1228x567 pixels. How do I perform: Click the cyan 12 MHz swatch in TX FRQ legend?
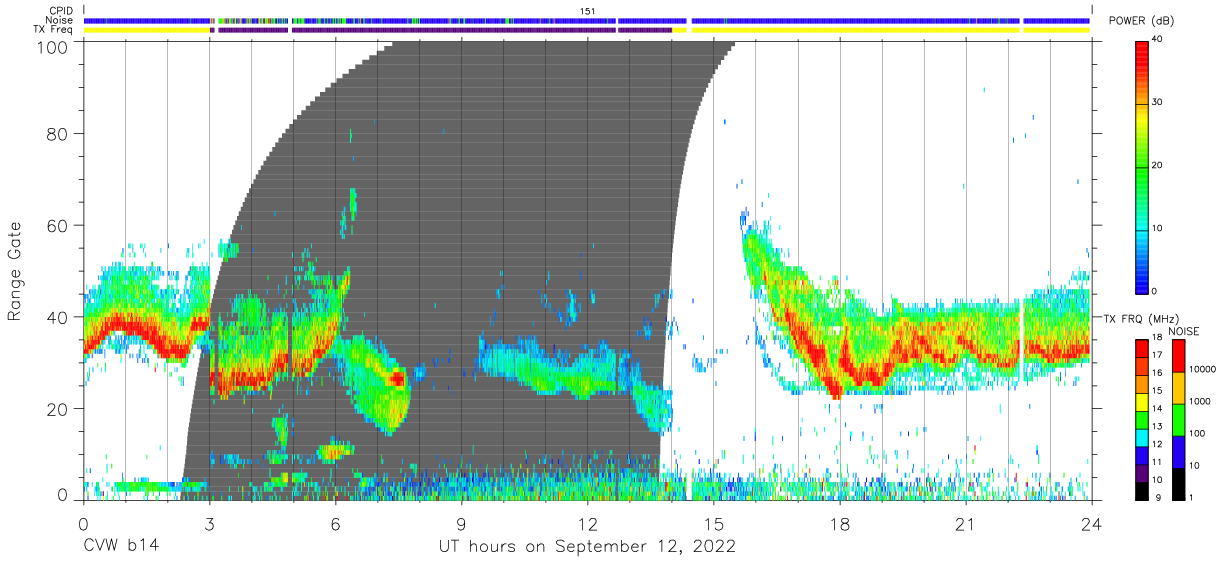pyautogui.click(x=1142, y=437)
